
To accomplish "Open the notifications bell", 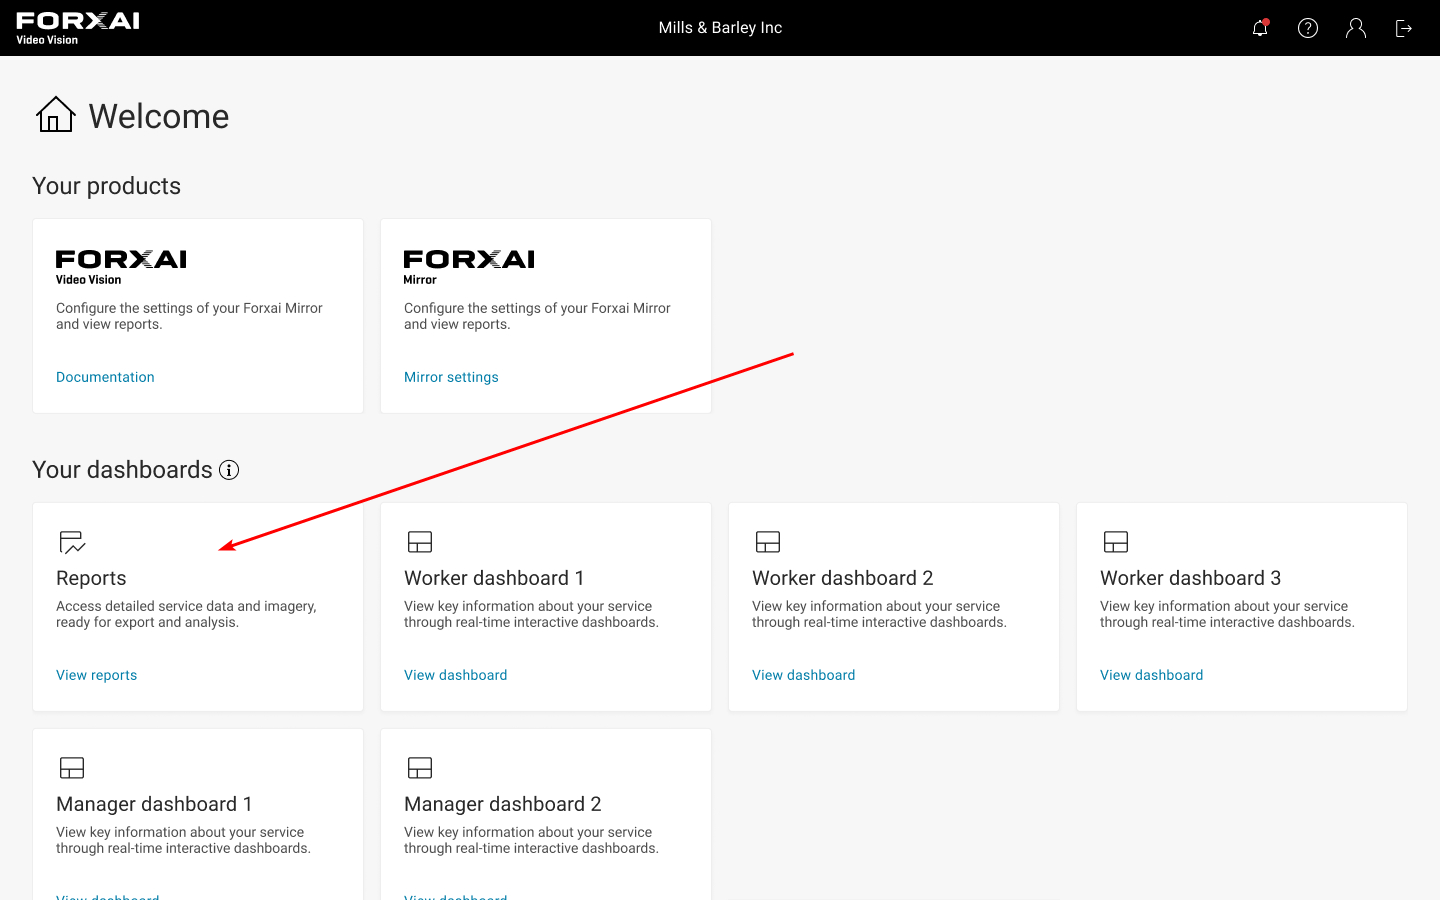I will click(x=1260, y=28).
